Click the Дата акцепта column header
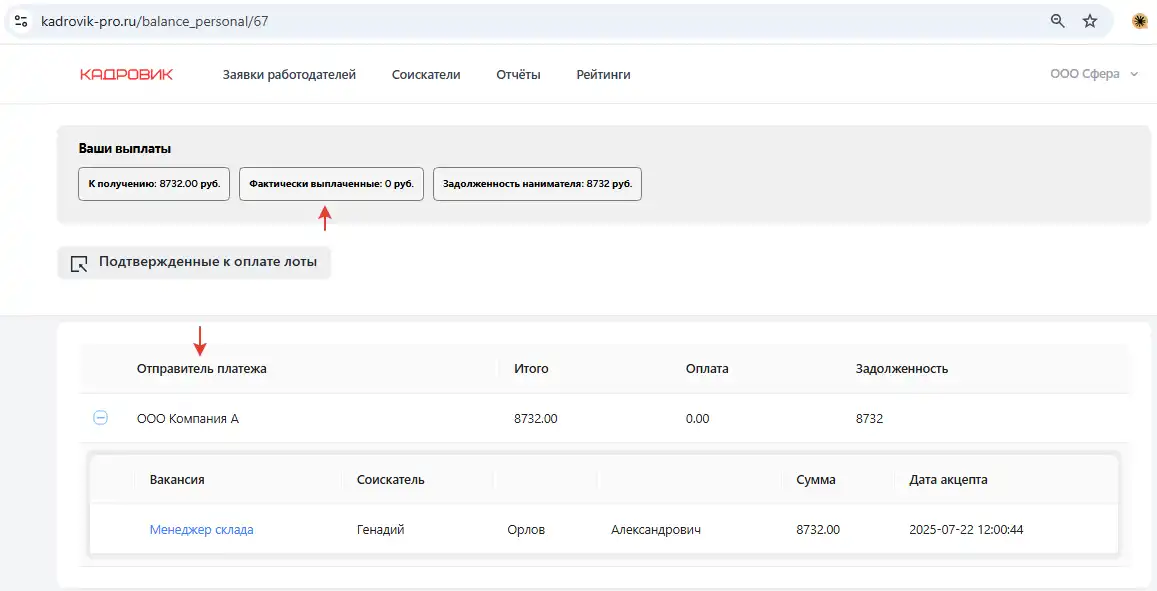 948,479
